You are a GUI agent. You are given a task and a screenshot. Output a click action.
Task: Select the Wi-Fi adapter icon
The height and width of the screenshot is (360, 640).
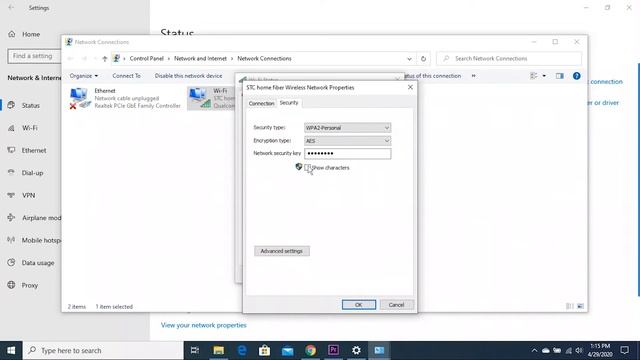coord(200,98)
